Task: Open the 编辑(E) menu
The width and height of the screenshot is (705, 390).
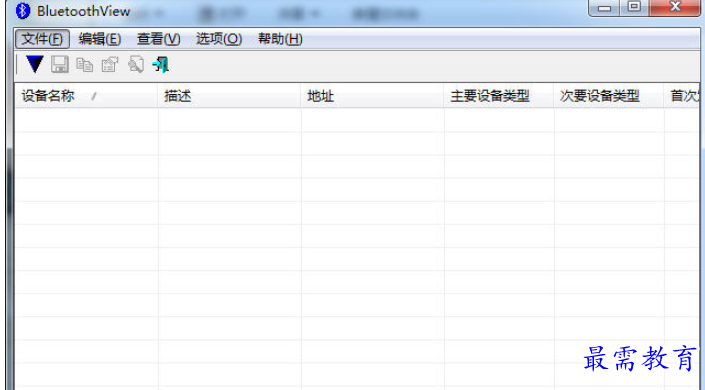Action: pyautogui.click(x=99, y=39)
